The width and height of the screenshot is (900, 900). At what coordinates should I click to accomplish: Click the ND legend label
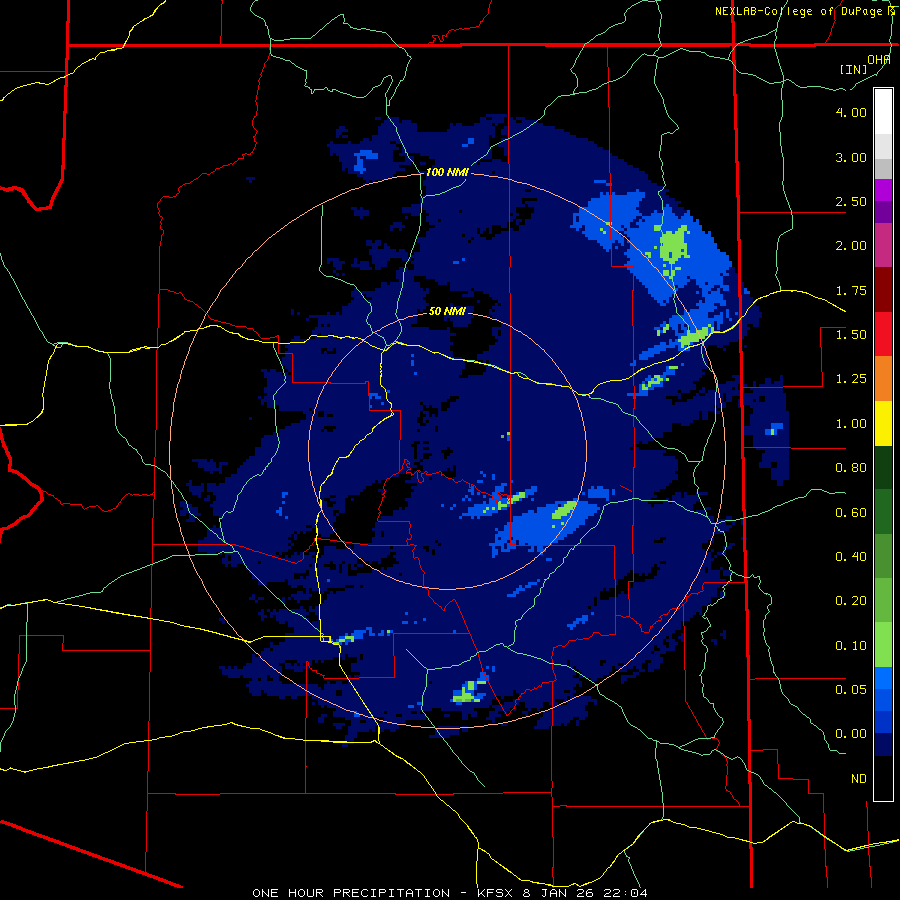(859, 779)
